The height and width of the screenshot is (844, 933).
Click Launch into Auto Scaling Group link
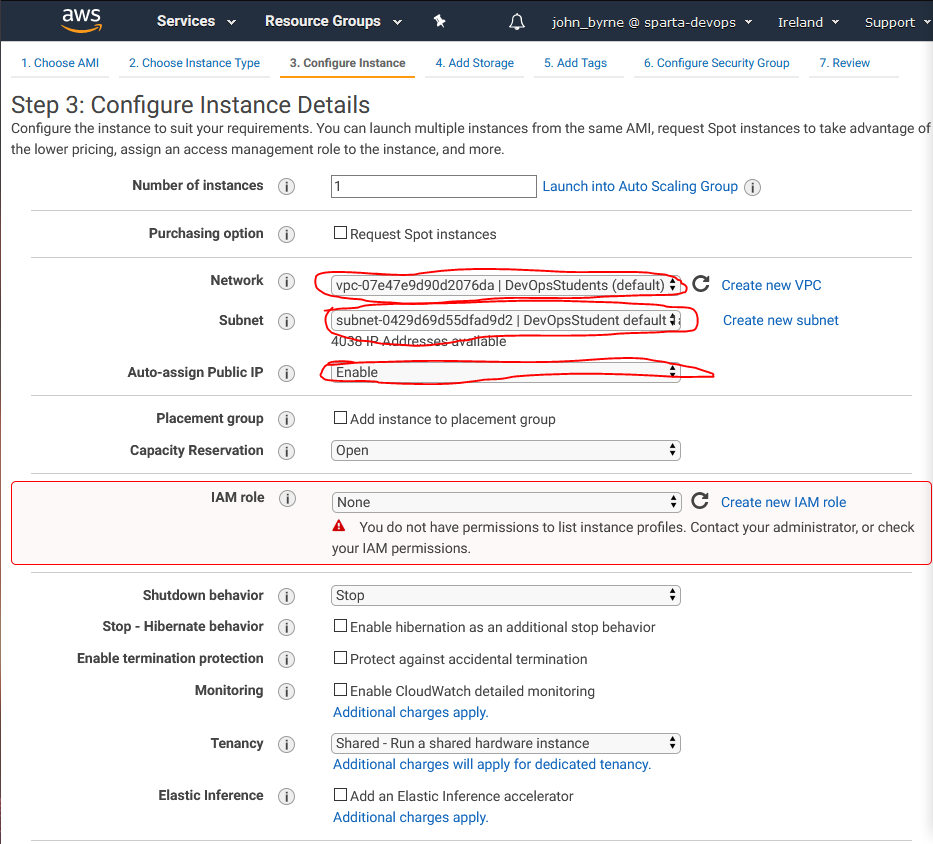point(640,186)
